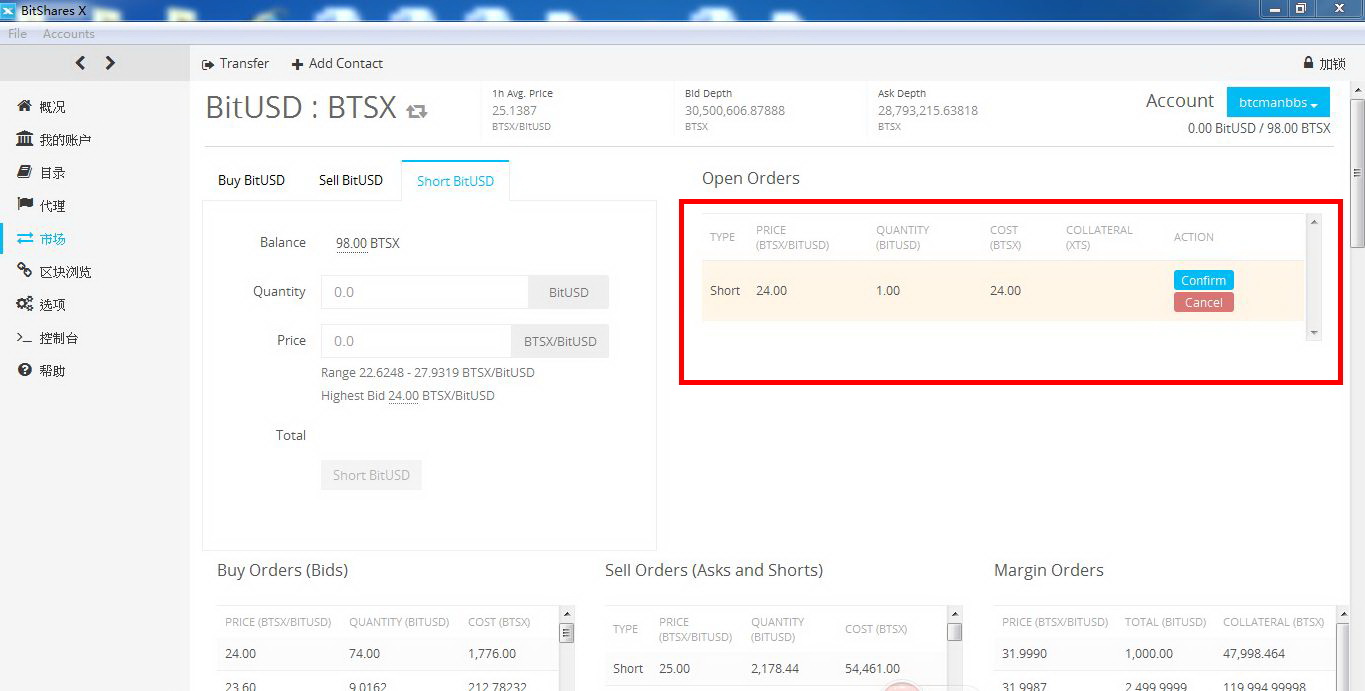Click main page vertical scrollbar thumb
Viewport: 1365px width, 691px height.
(1357, 172)
